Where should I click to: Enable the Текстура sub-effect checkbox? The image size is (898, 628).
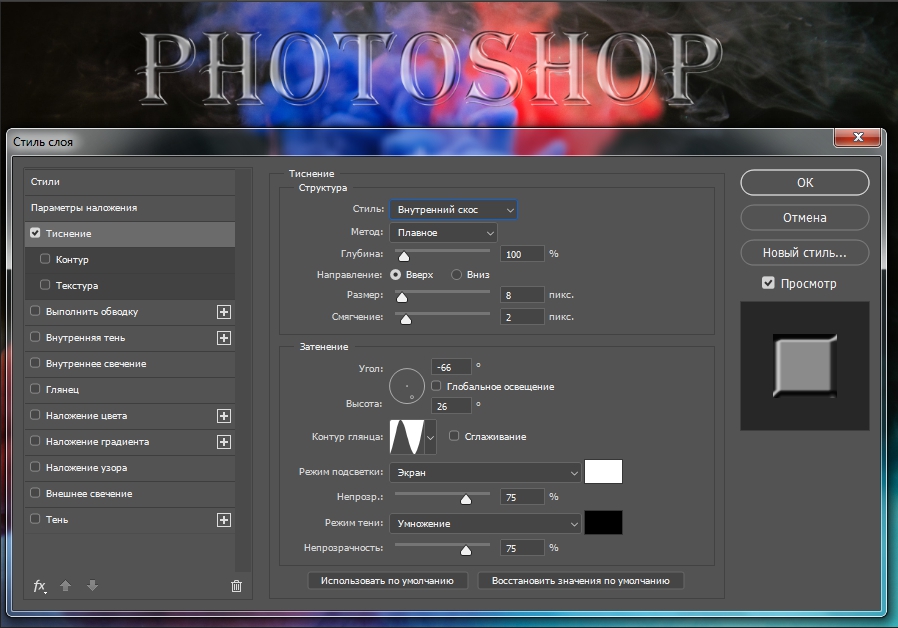(45, 285)
